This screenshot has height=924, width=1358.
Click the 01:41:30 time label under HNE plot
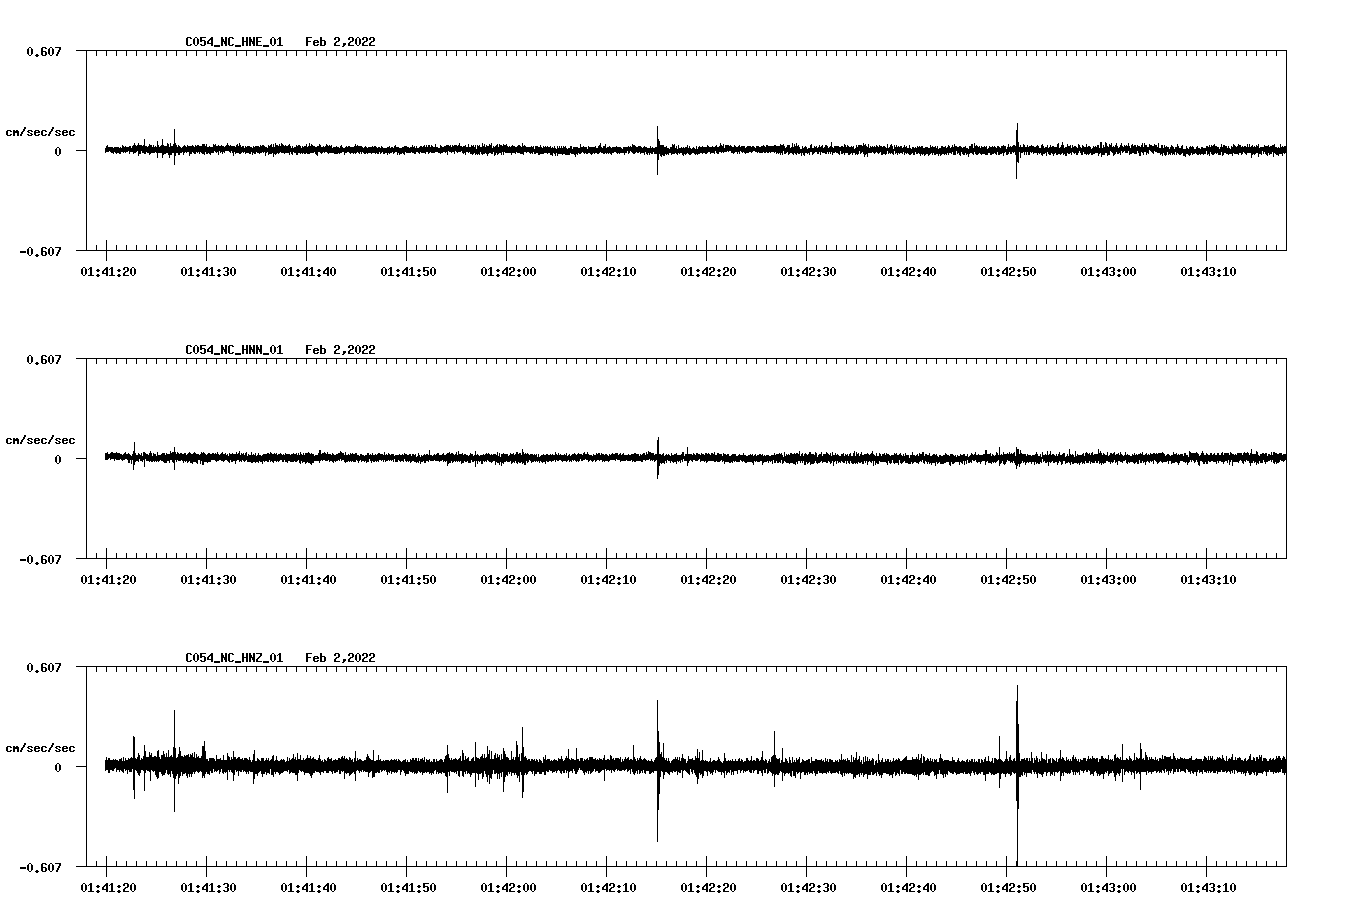pyautogui.click(x=208, y=272)
